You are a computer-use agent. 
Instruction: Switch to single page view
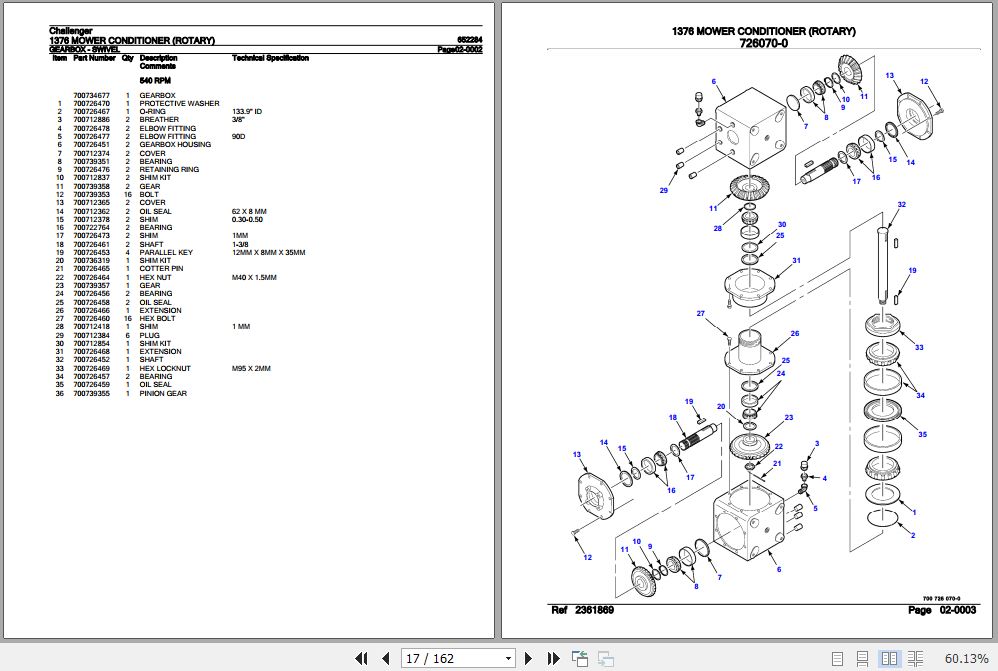[838, 658]
